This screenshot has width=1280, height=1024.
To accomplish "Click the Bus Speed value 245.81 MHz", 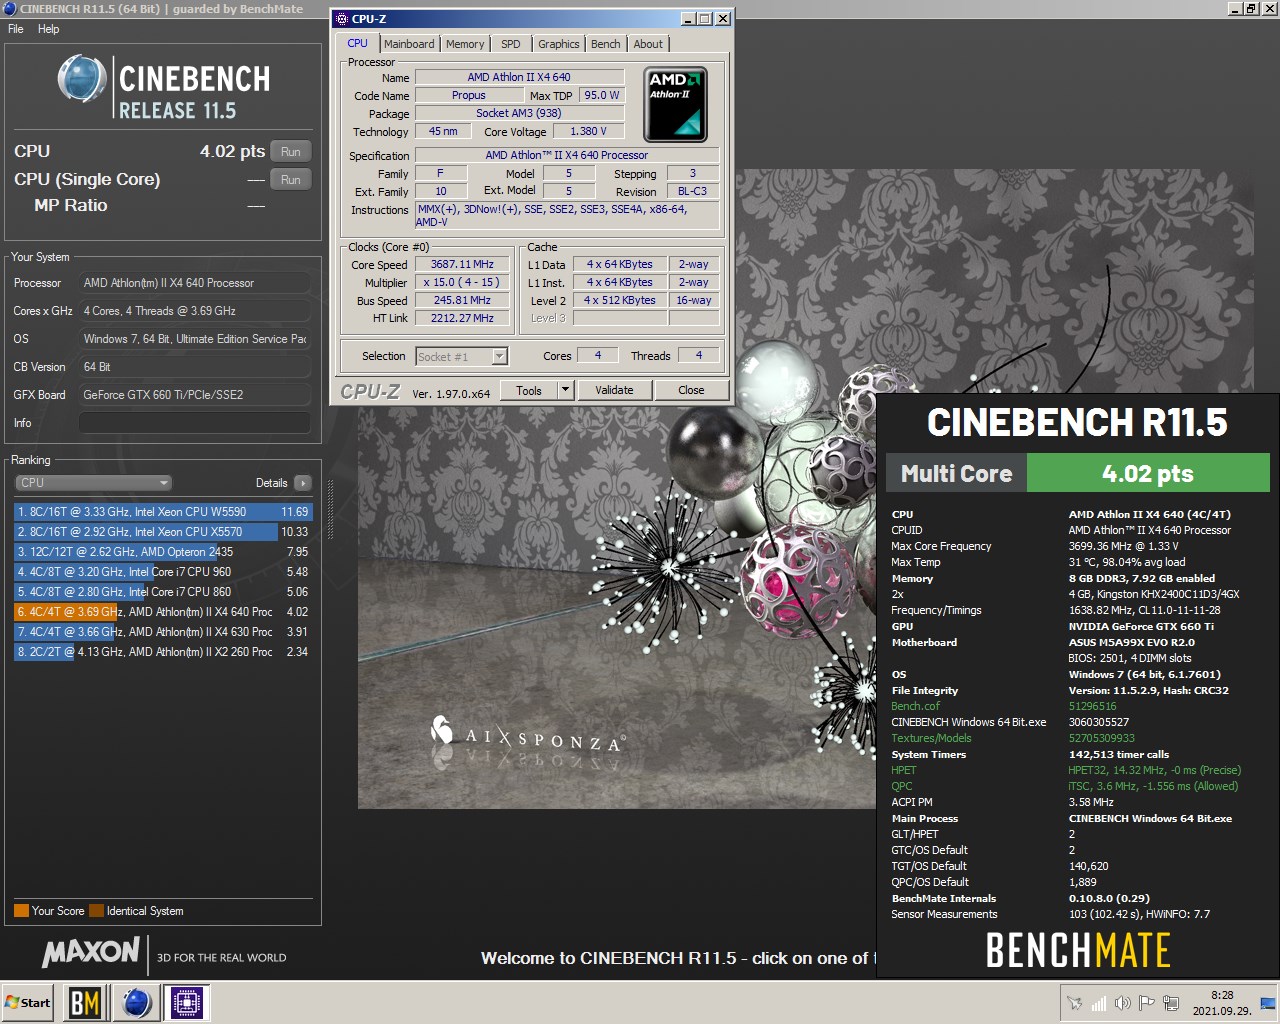I will [x=462, y=301].
